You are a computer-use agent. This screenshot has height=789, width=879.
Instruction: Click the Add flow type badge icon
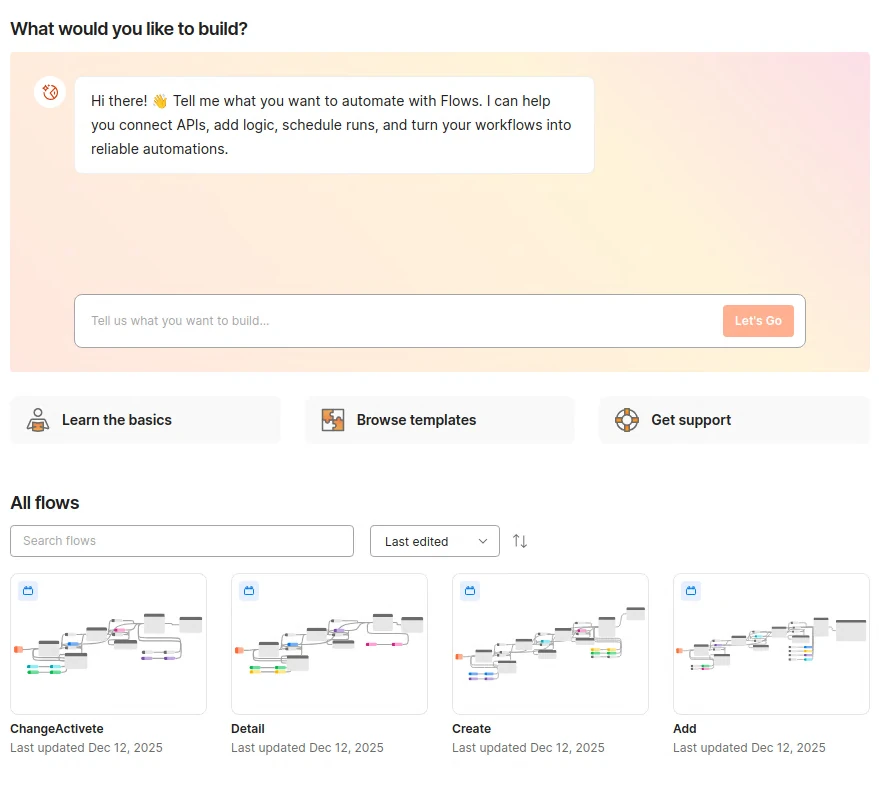pos(691,591)
